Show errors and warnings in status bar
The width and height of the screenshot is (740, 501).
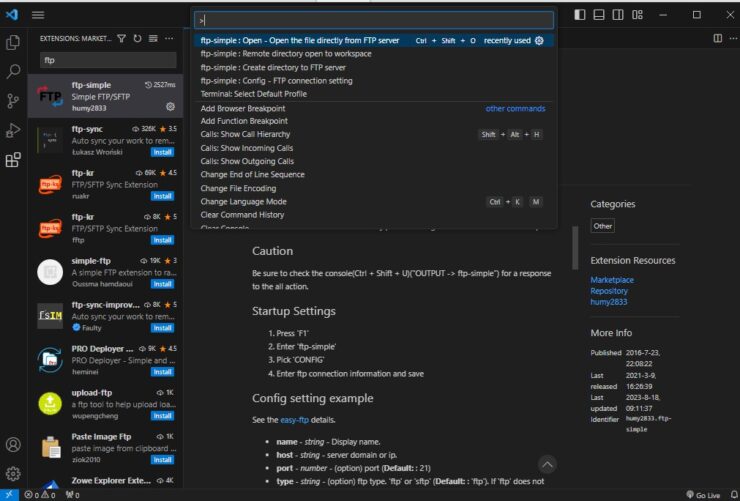click(x=40, y=495)
